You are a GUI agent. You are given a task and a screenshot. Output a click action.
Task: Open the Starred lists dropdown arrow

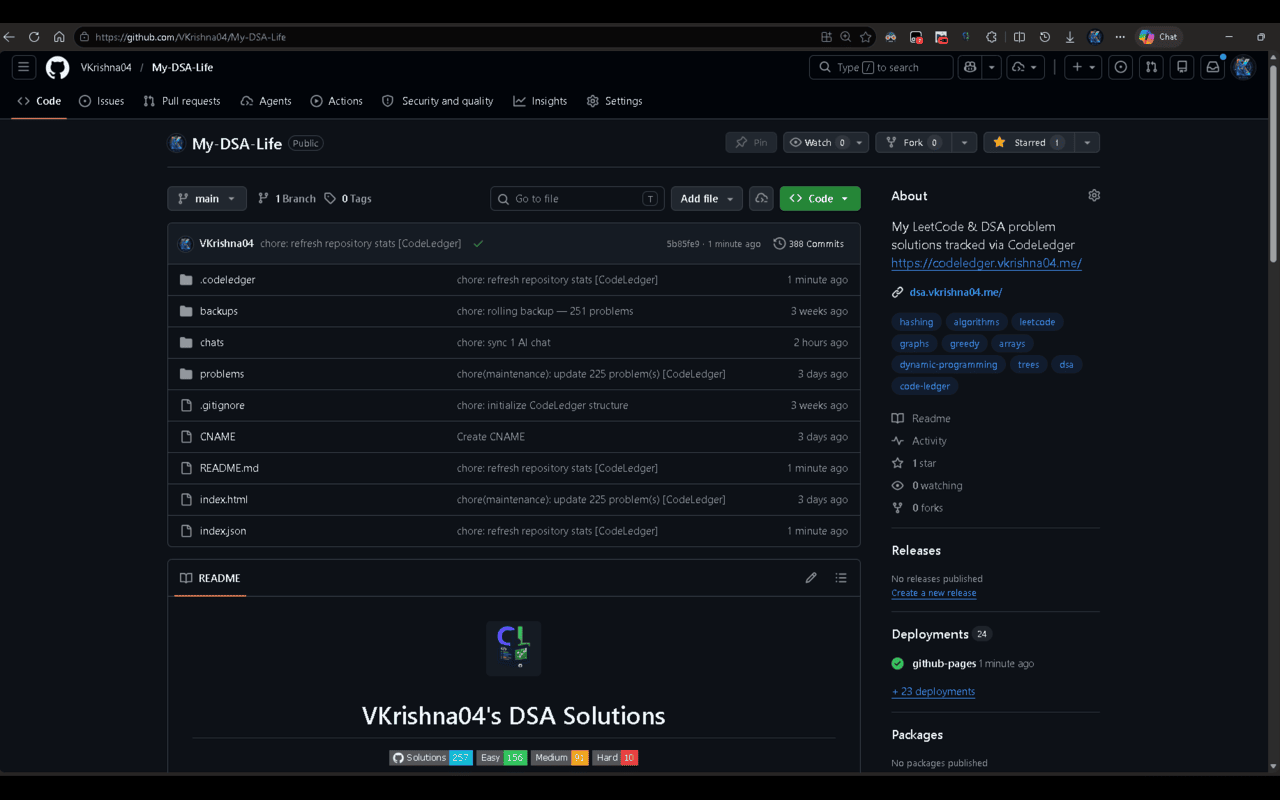[x=1087, y=143]
